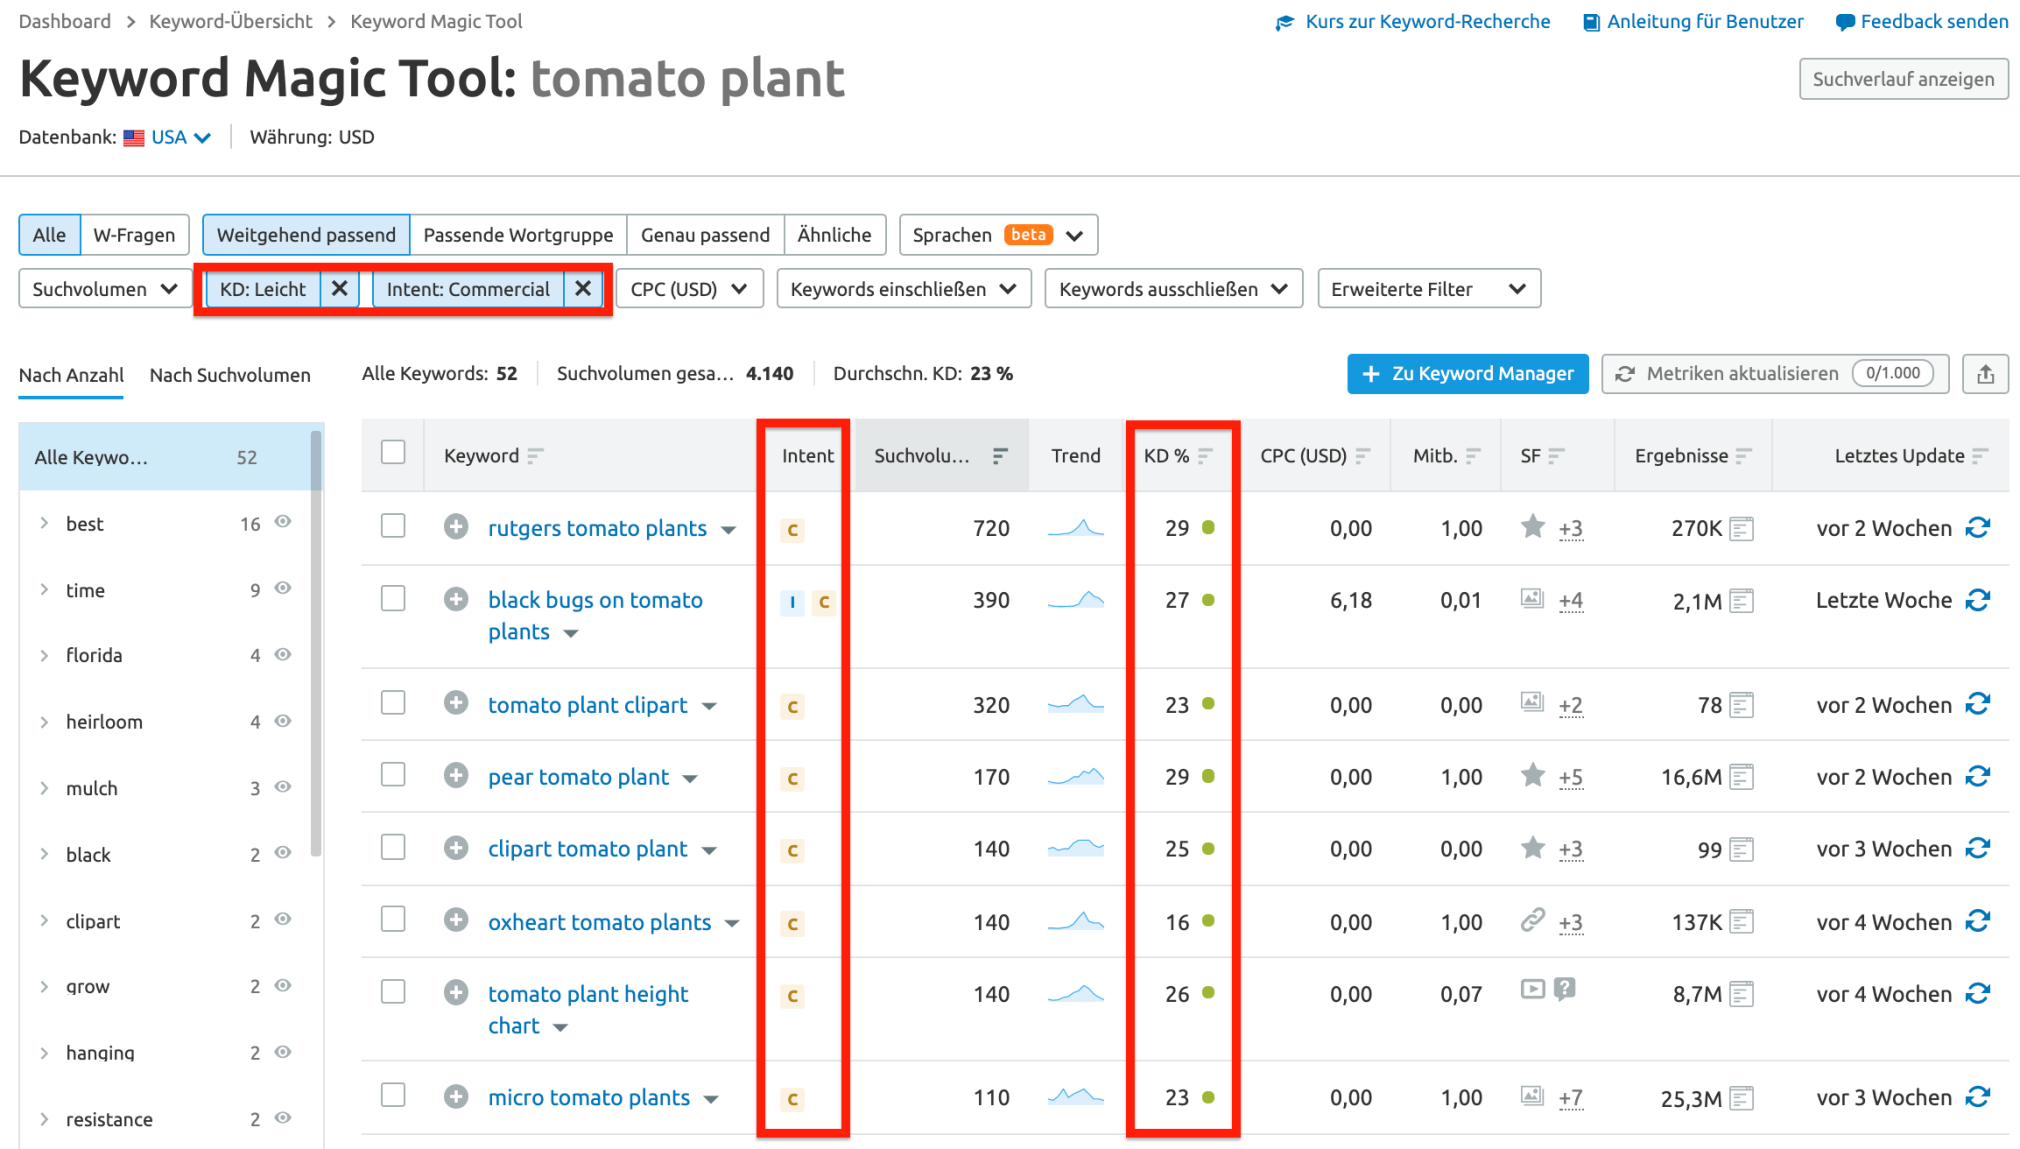Hide the heirloom keyword group

tap(283, 721)
